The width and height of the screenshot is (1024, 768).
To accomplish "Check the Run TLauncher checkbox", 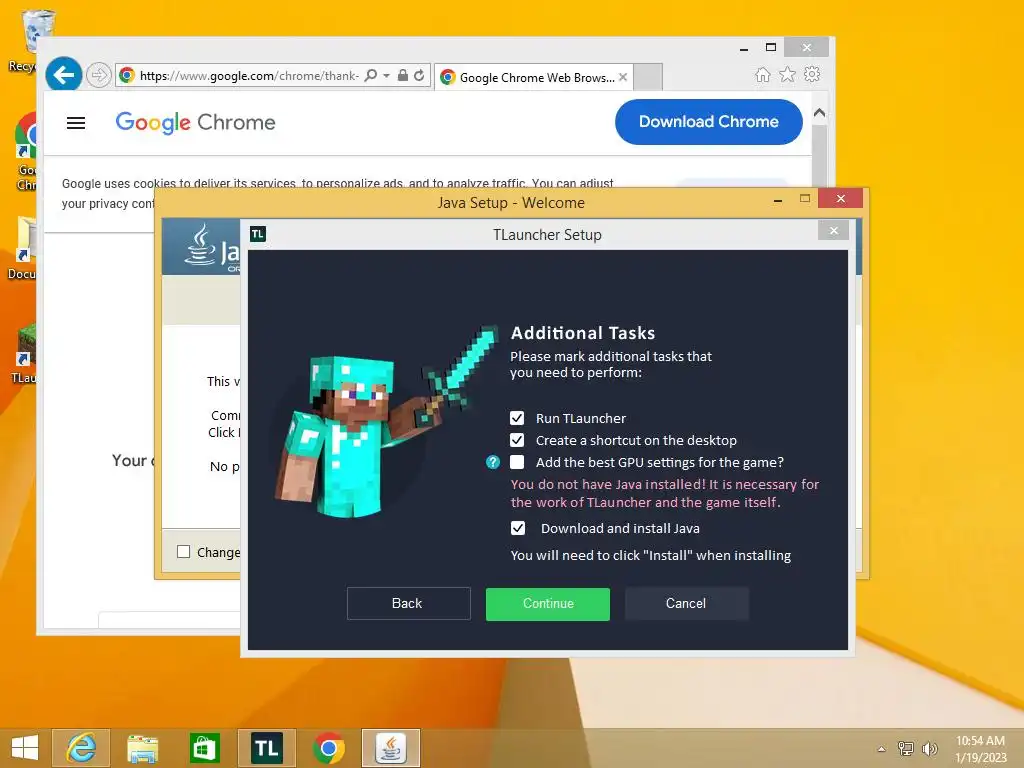I will [x=517, y=418].
